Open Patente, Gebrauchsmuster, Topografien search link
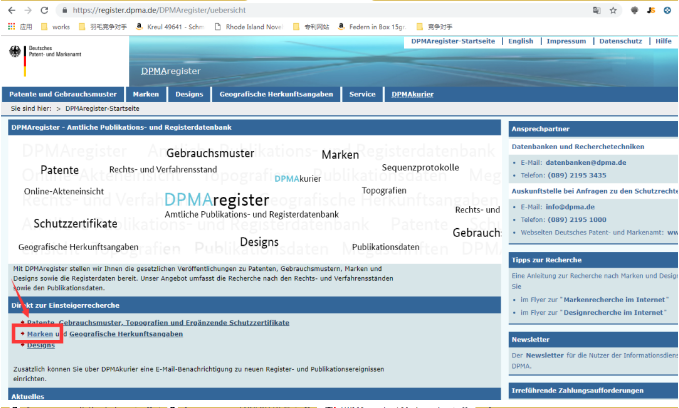Viewport: 679px width, 408px height. tap(158, 323)
